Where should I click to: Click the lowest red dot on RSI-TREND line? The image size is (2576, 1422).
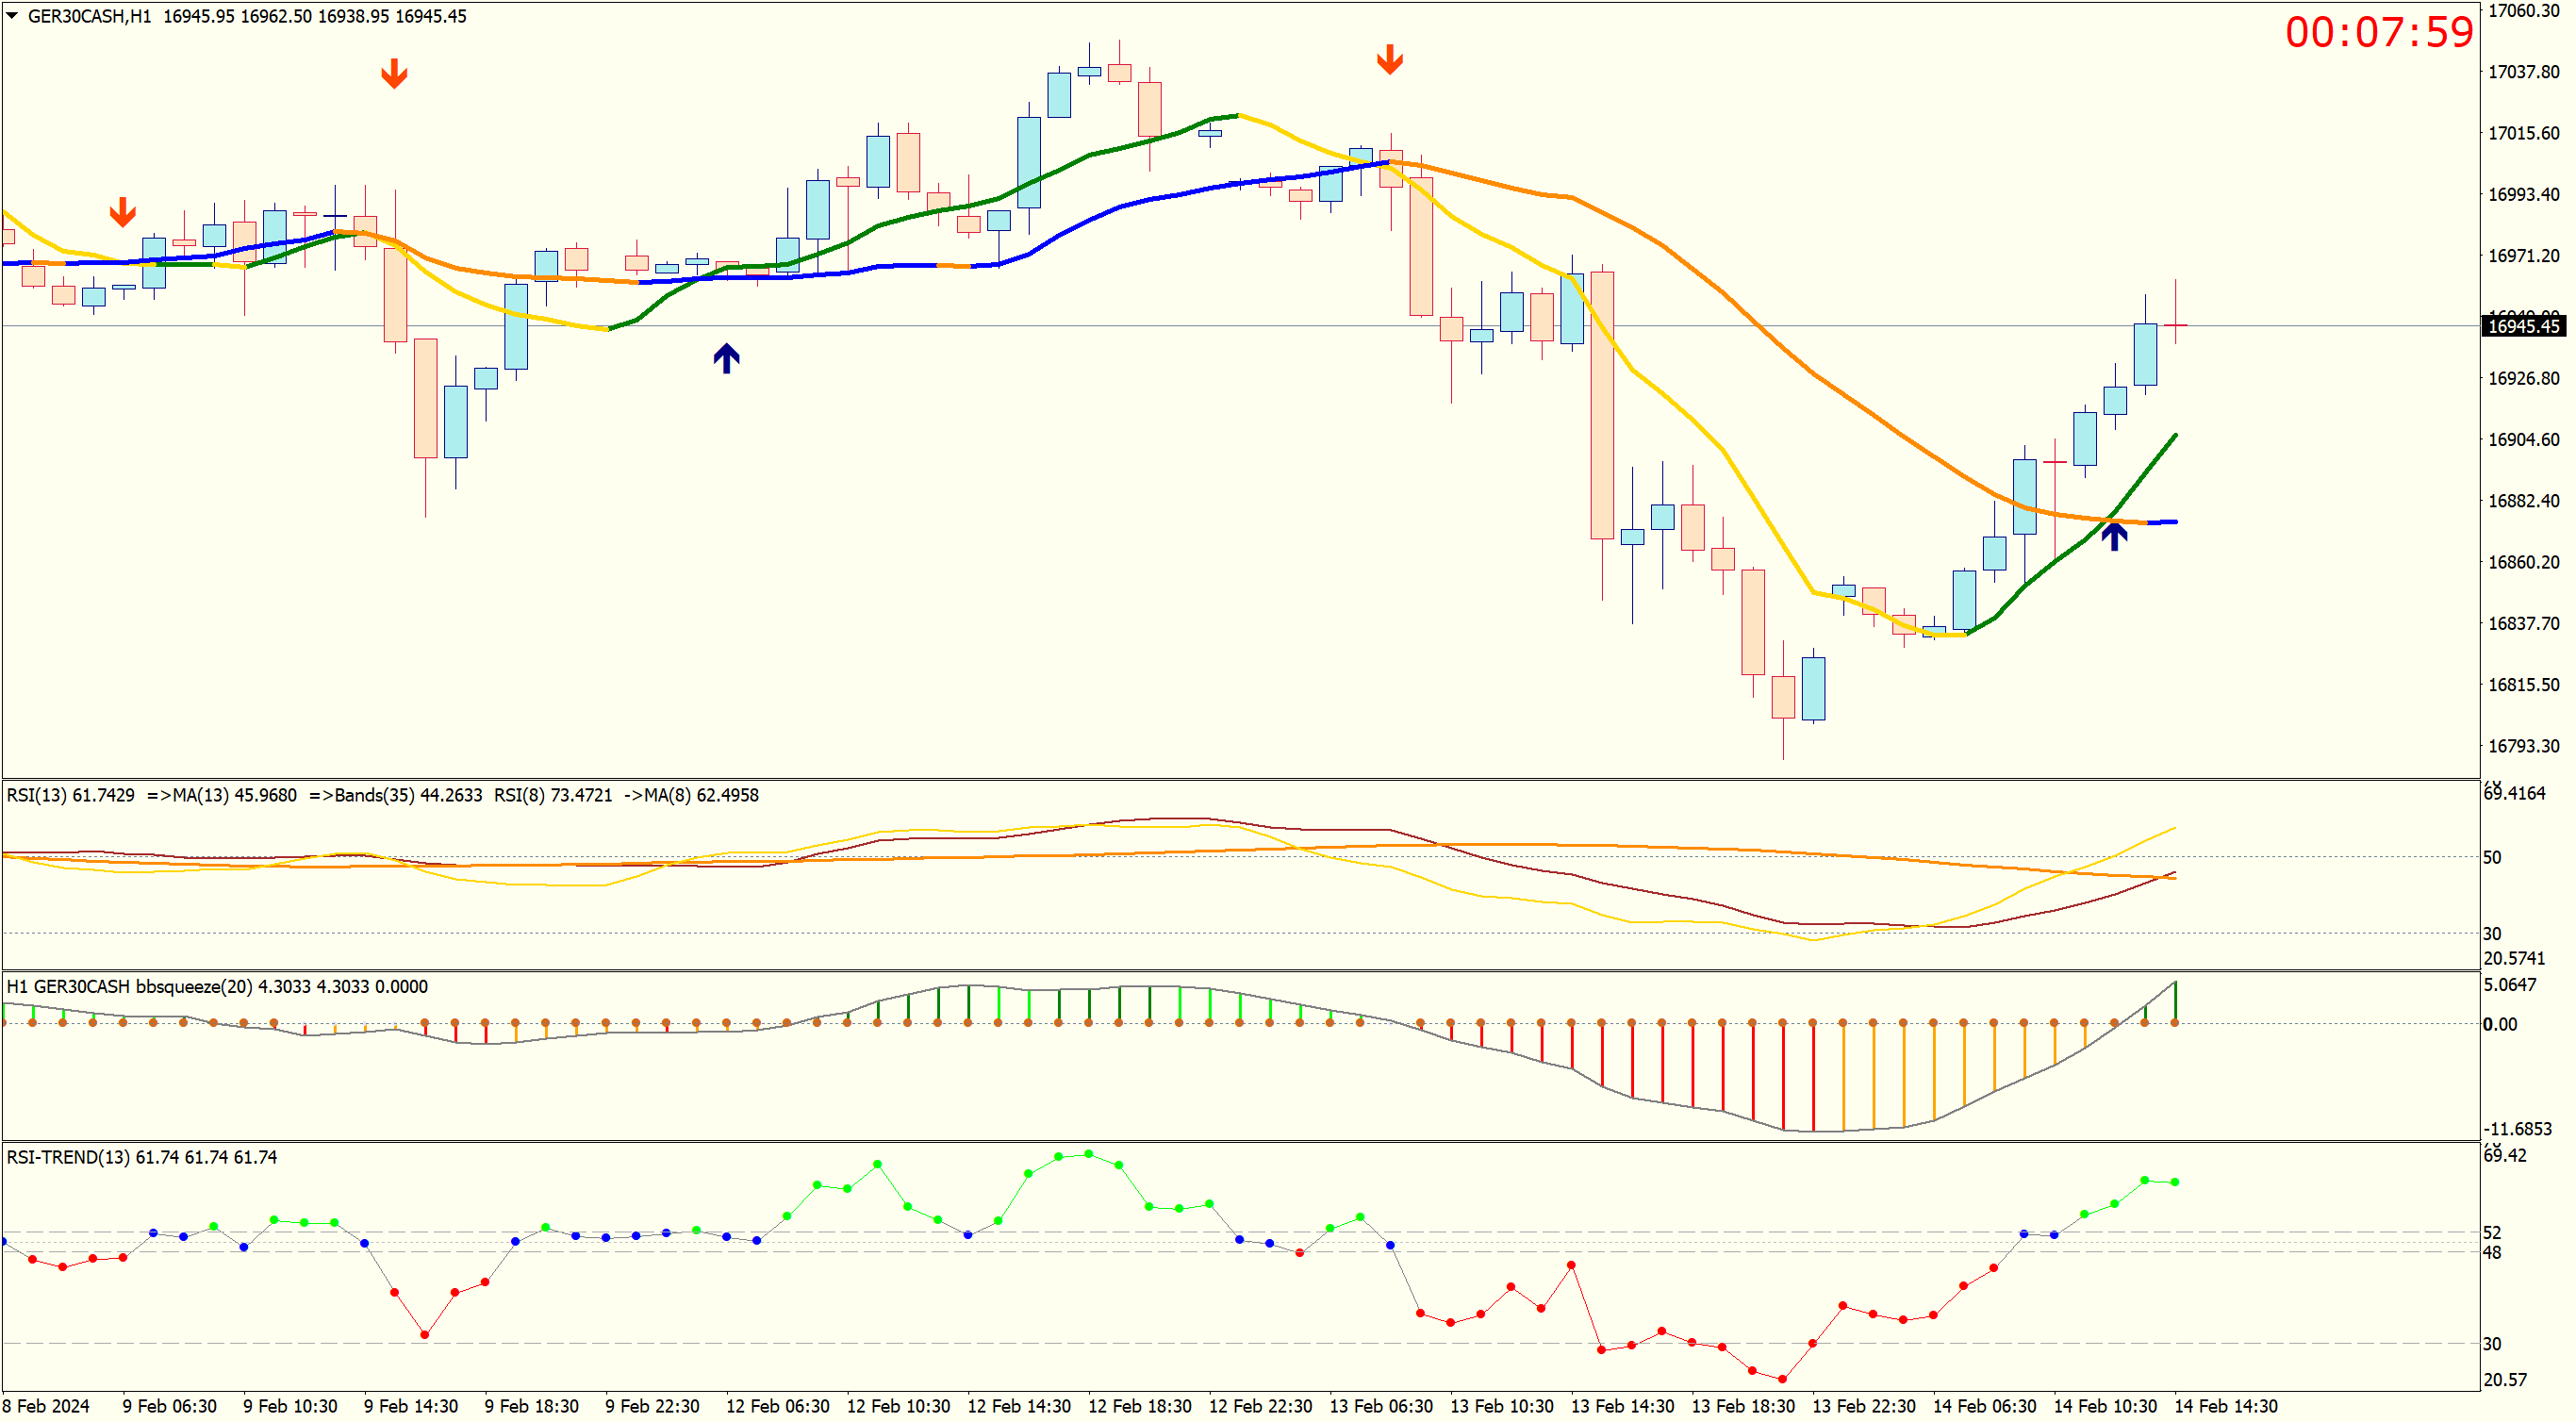click(1783, 1380)
